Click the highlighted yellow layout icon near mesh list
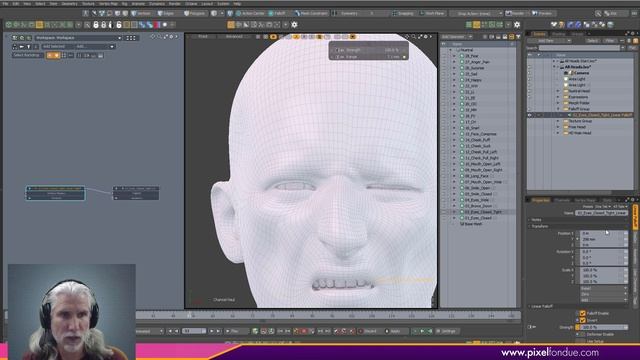 click(476, 25)
